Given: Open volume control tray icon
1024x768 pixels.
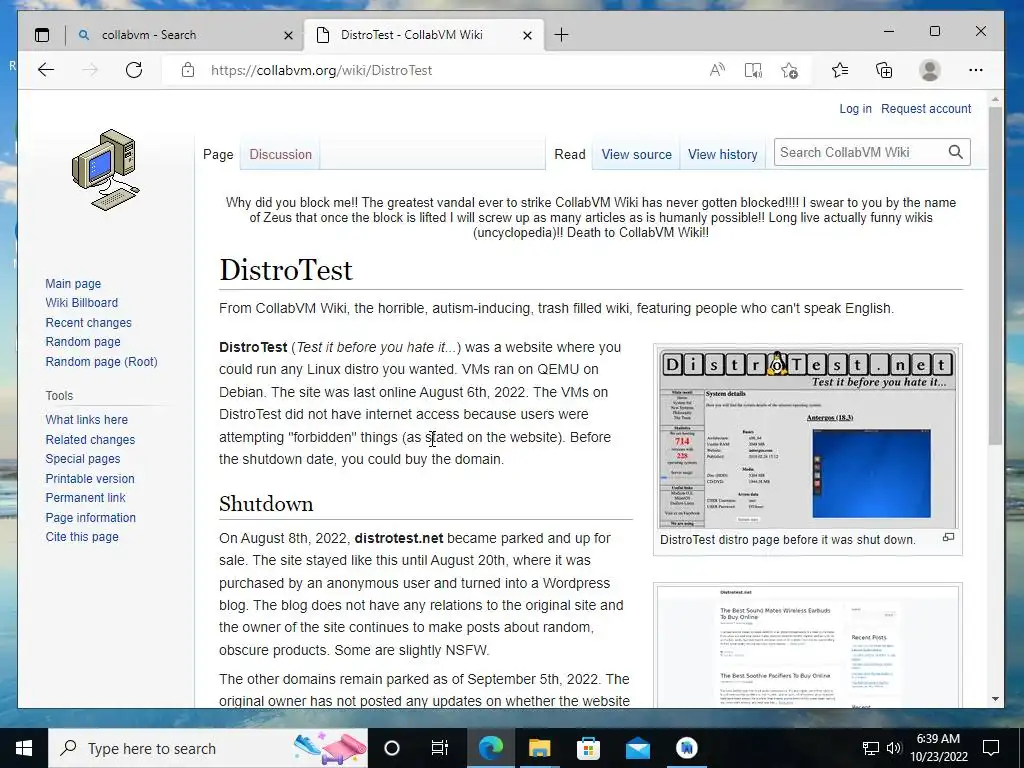Looking at the screenshot, I should pos(893,748).
